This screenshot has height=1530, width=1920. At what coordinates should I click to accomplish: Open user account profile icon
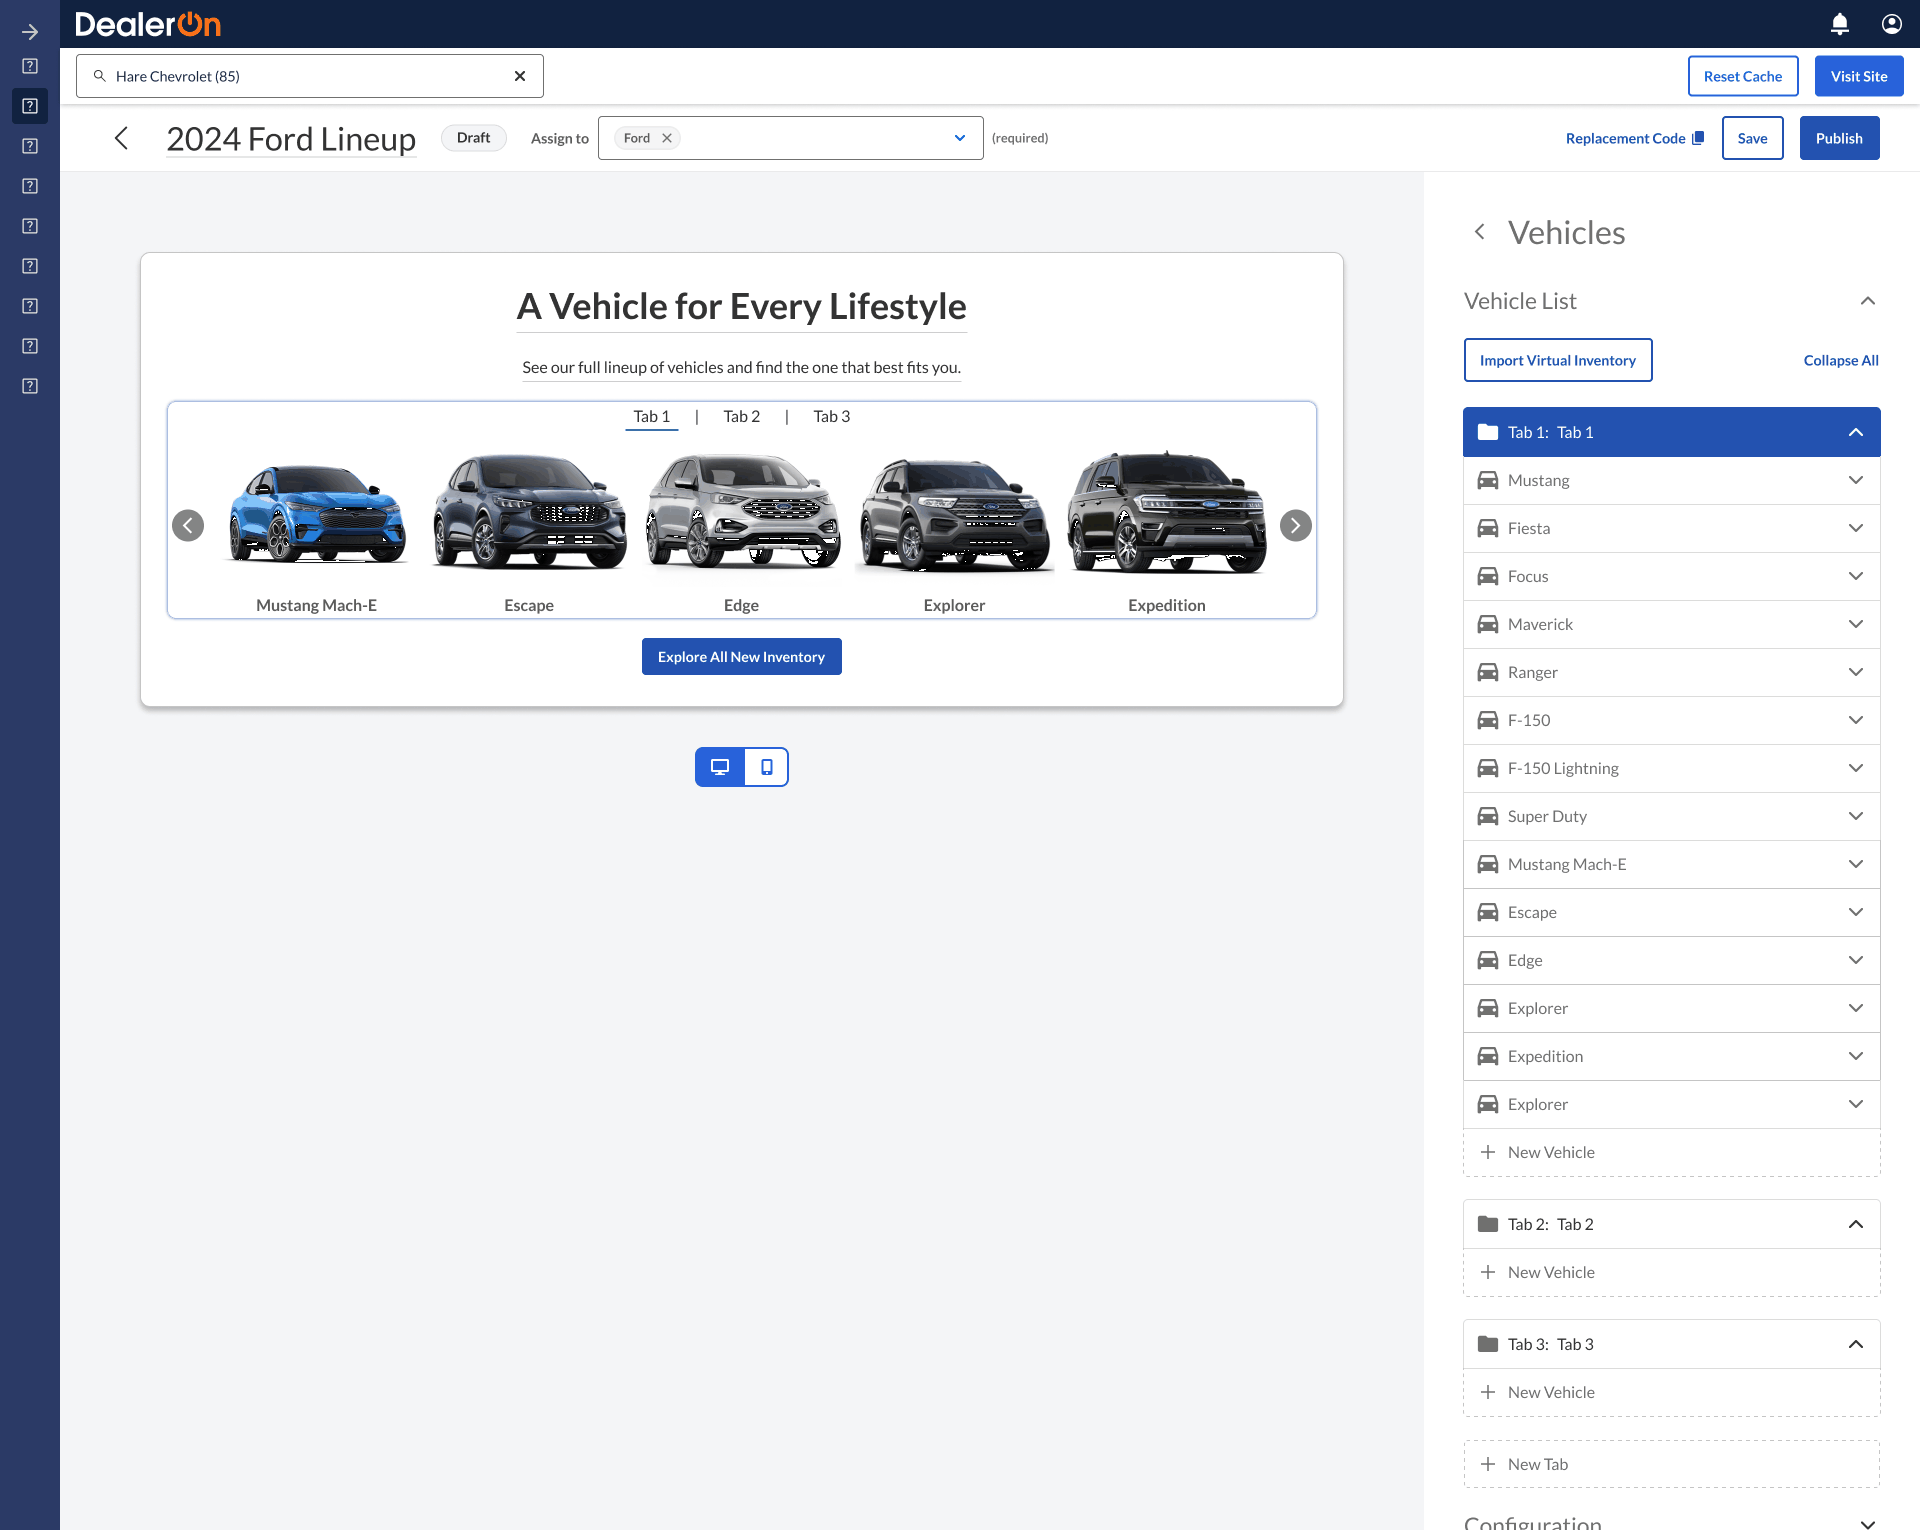(1892, 24)
